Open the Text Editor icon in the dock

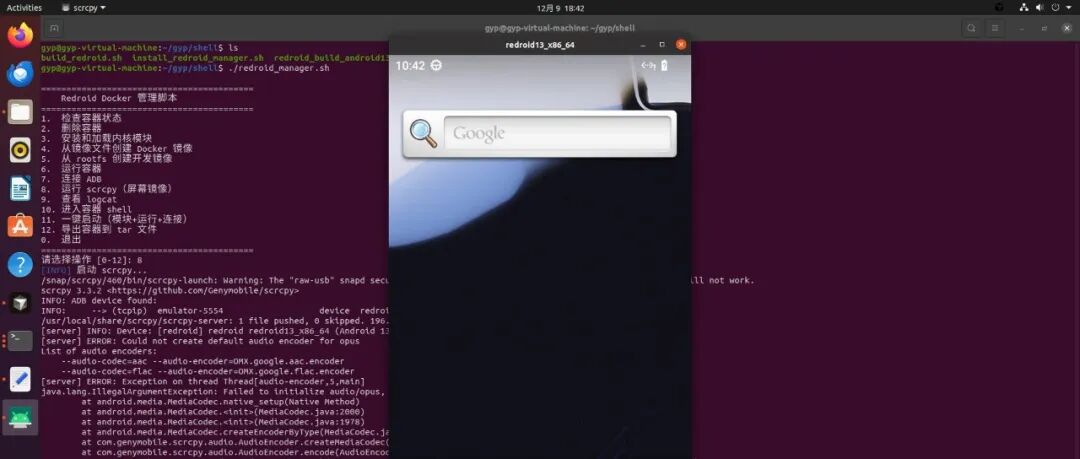pyautogui.click(x=20, y=379)
